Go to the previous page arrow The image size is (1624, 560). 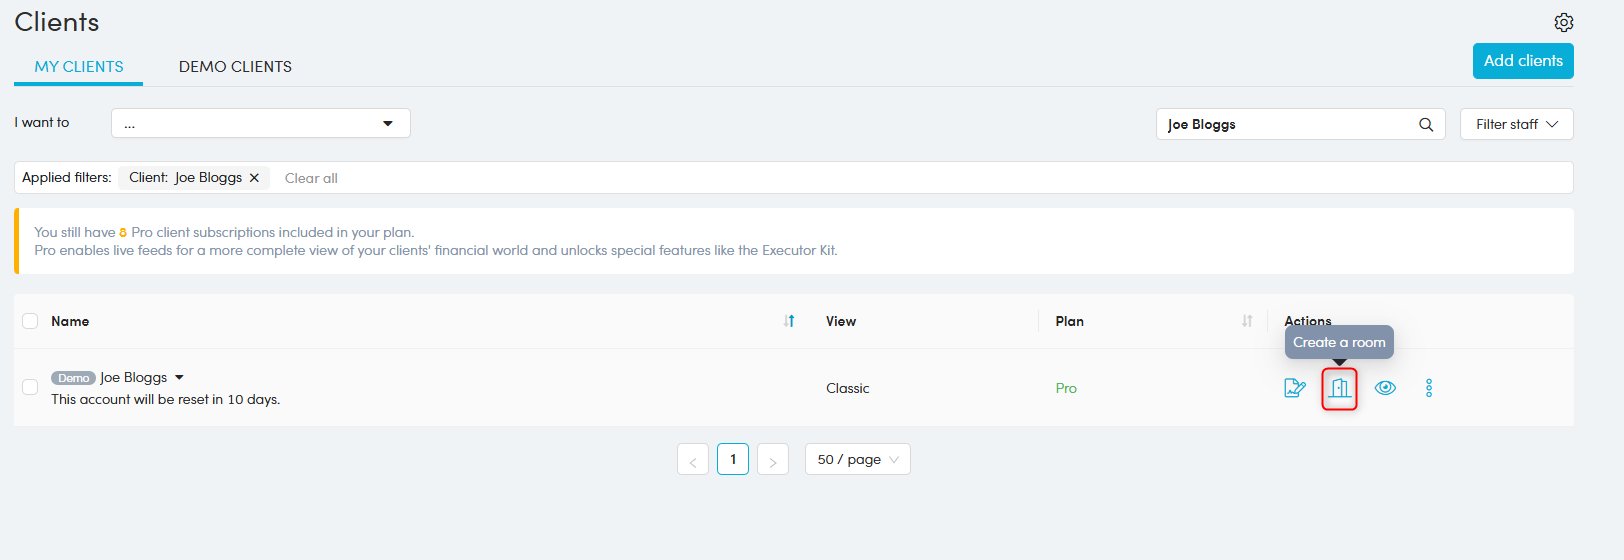[x=693, y=460]
